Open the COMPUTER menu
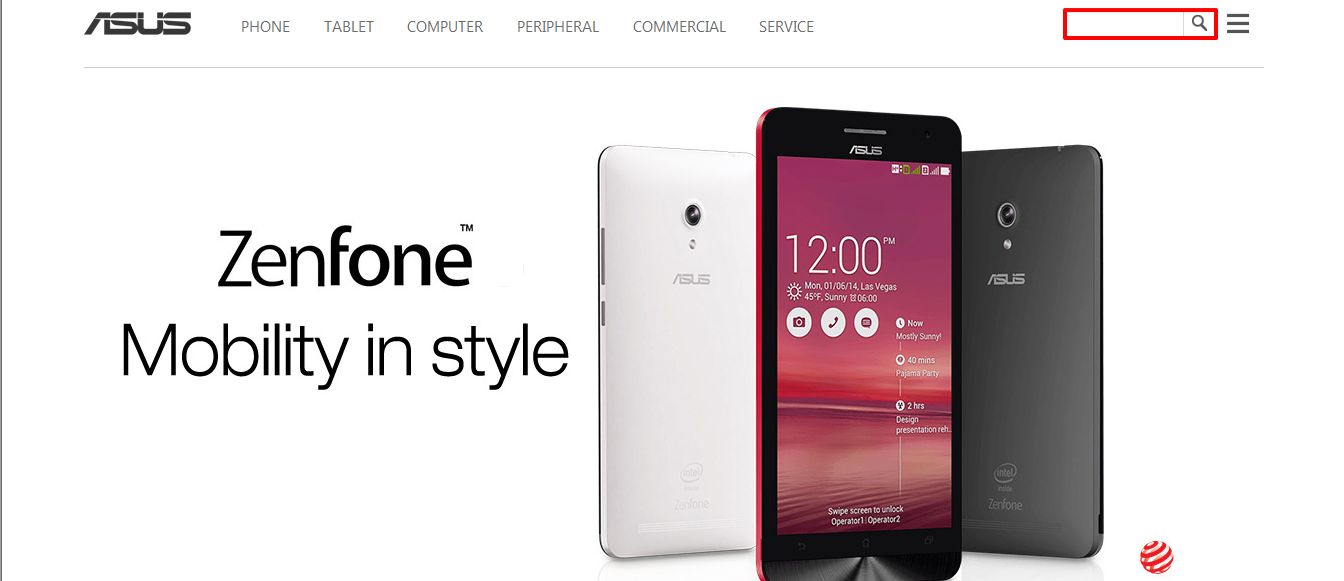Viewport: 1344px width, 581px height. click(x=445, y=27)
